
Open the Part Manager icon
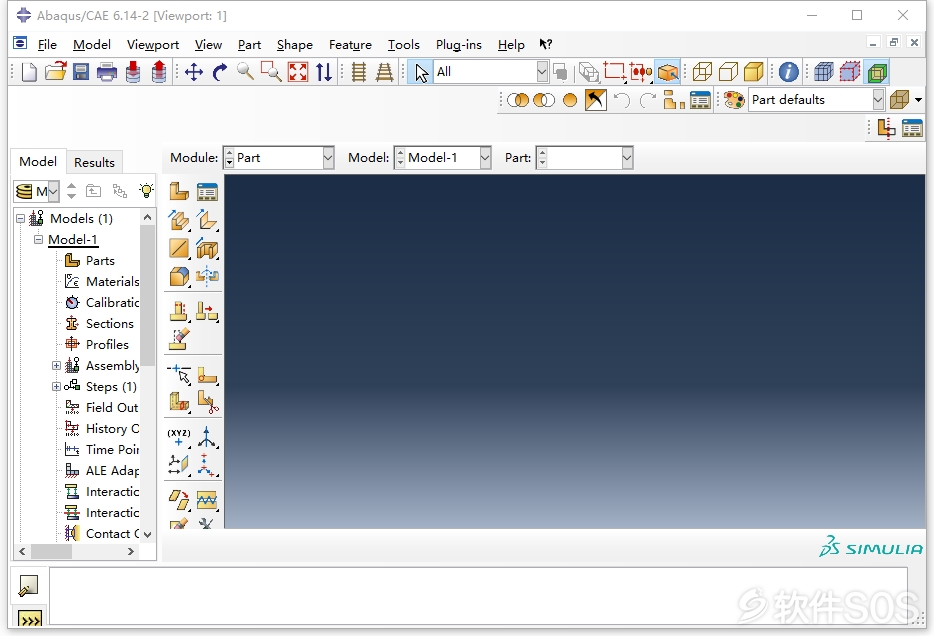click(x=207, y=192)
